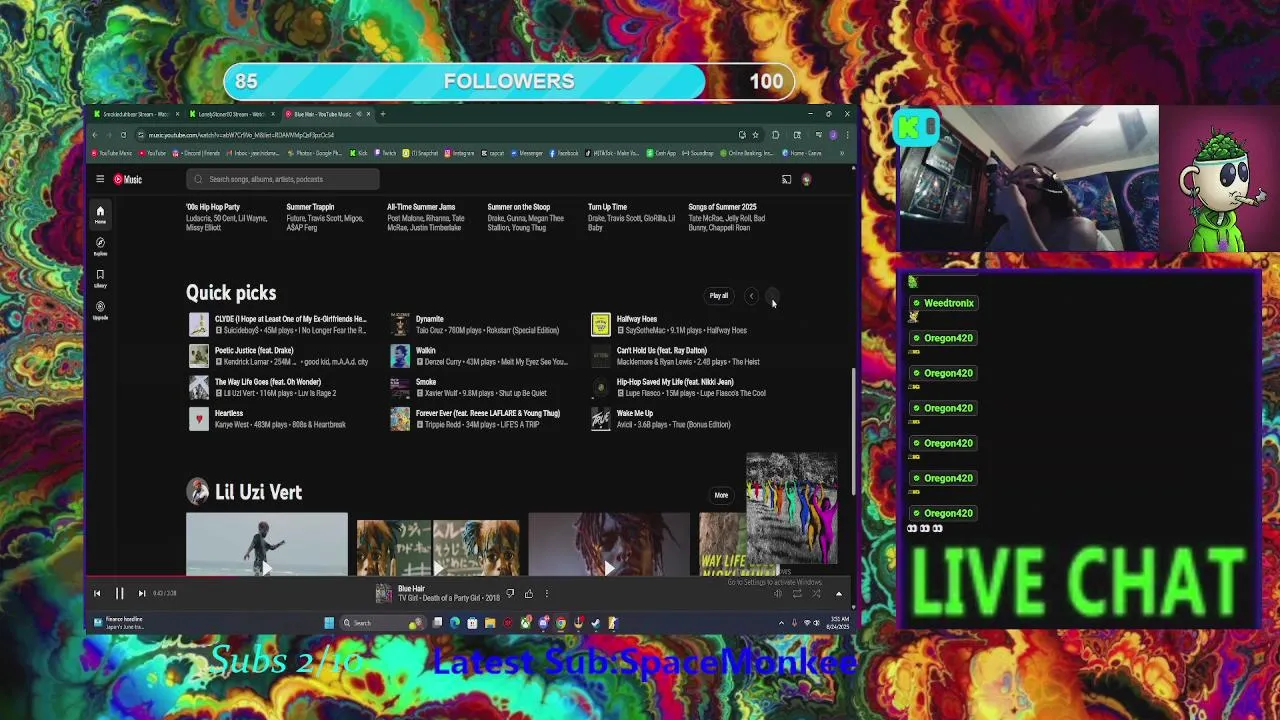Toggle shuffle in the player bar

(x=816, y=594)
